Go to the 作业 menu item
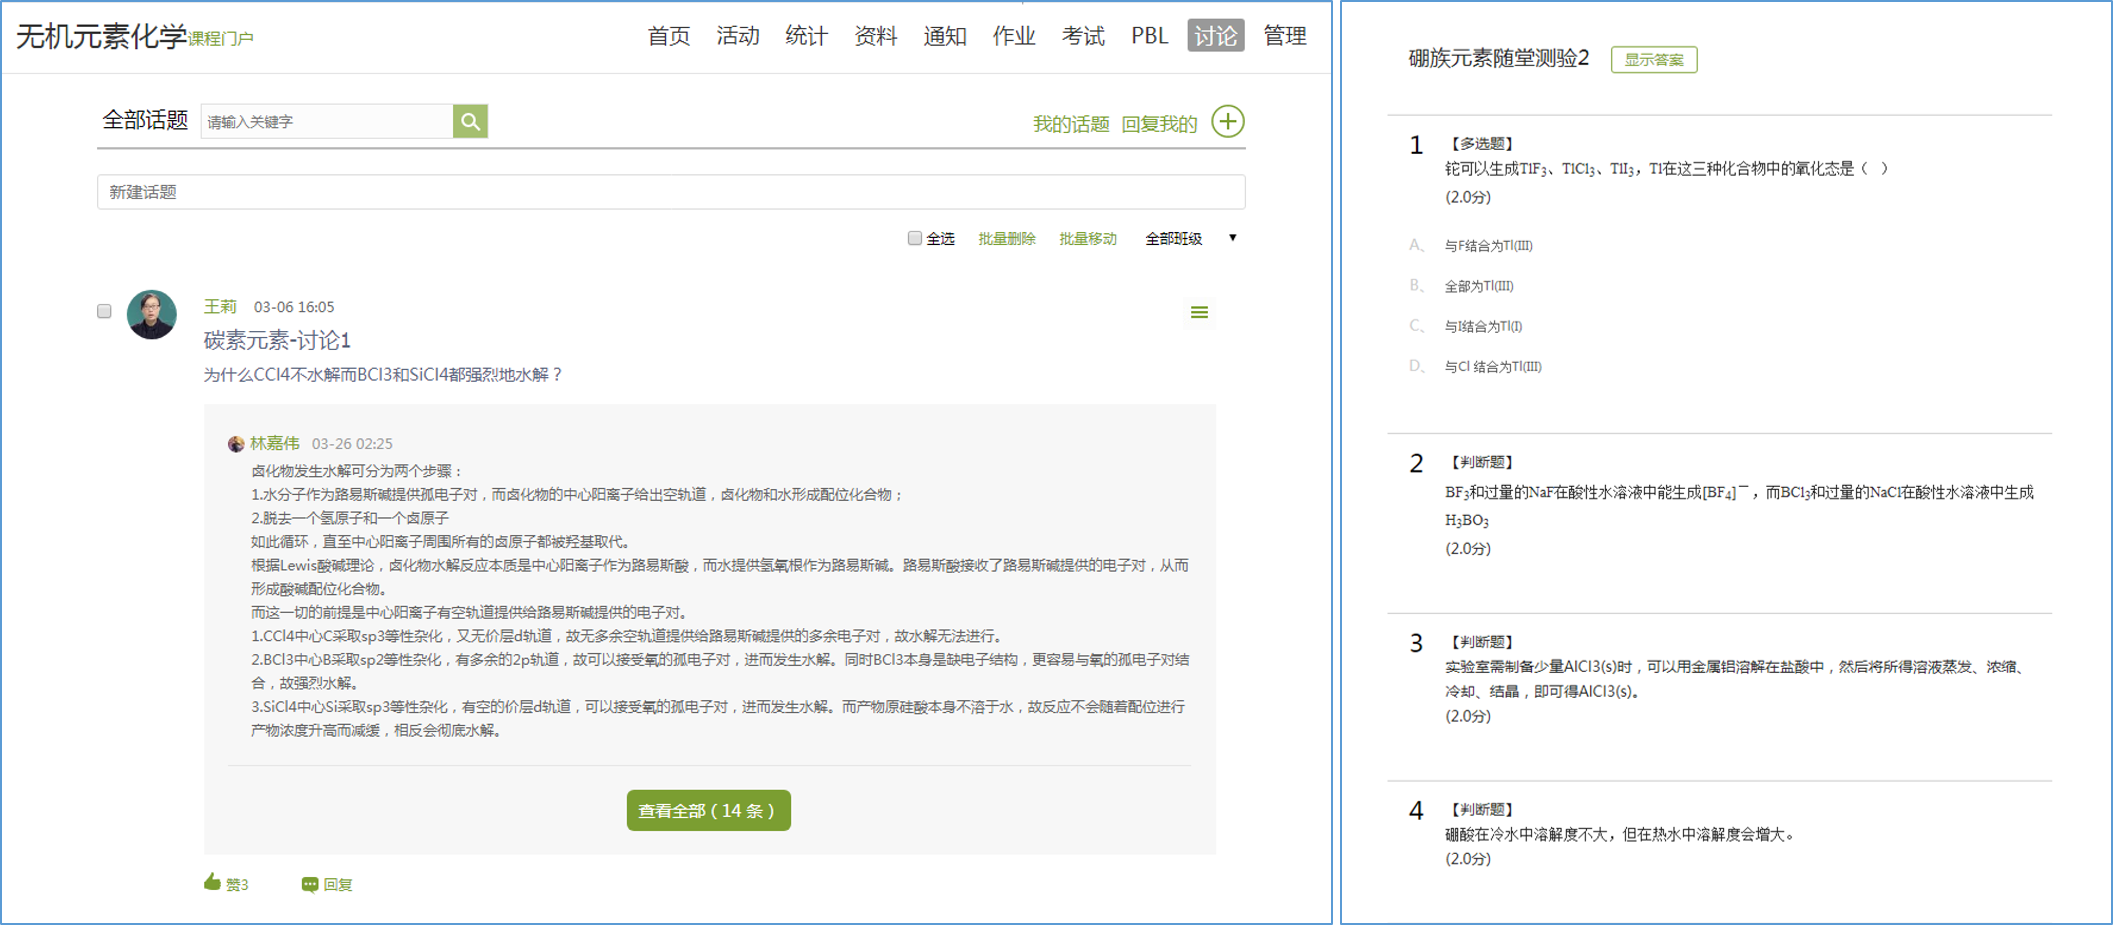The image size is (2113, 925). pyautogui.click(x=1013, y=36)
